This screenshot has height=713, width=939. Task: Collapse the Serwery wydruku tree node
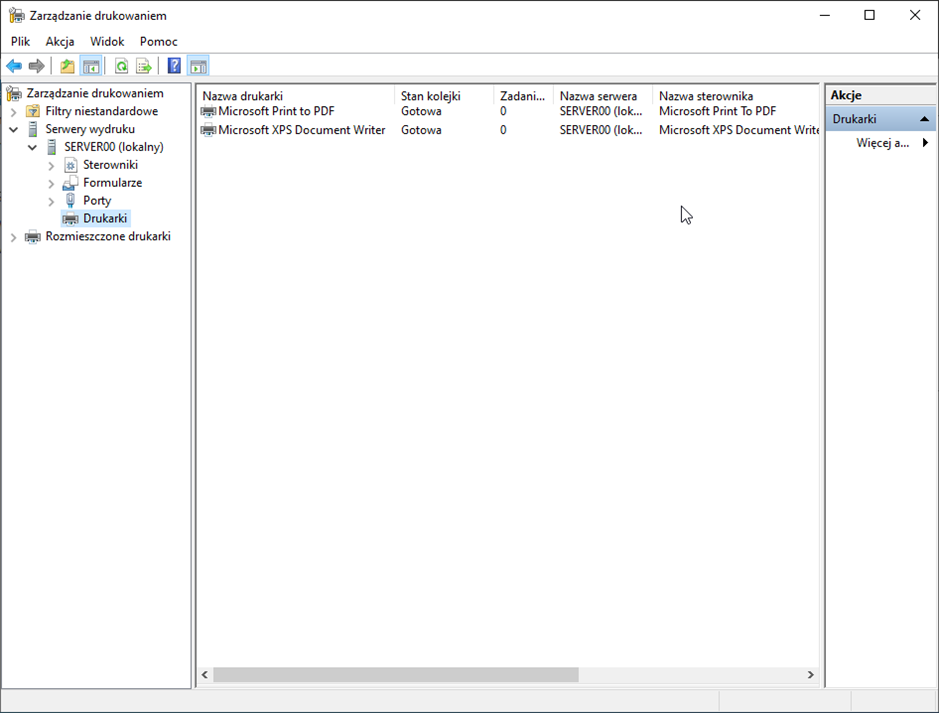point(14,130)
